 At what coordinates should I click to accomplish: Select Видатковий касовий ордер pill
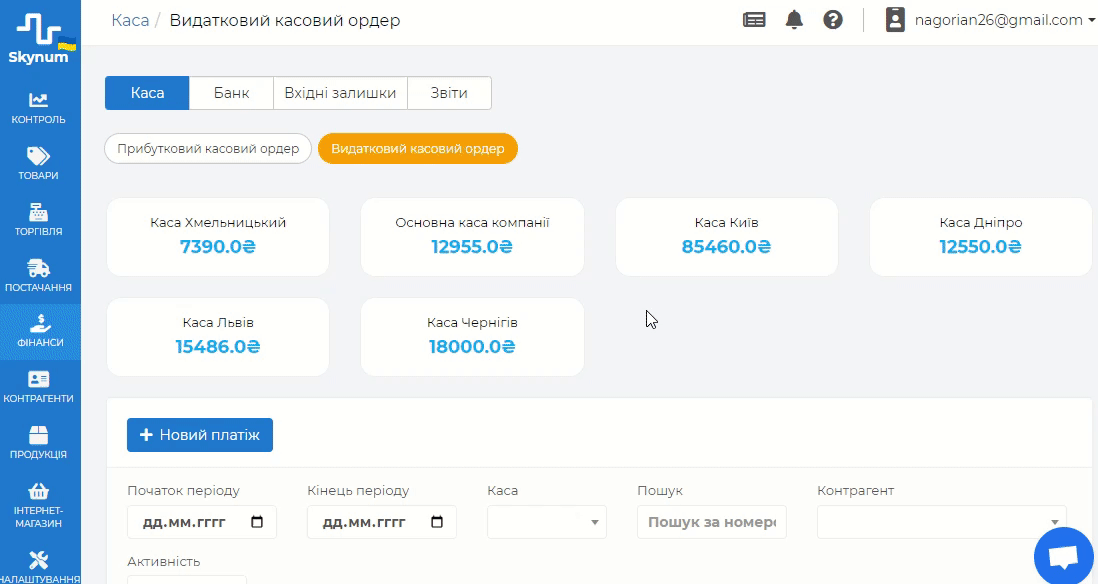[x=417, y=149]
